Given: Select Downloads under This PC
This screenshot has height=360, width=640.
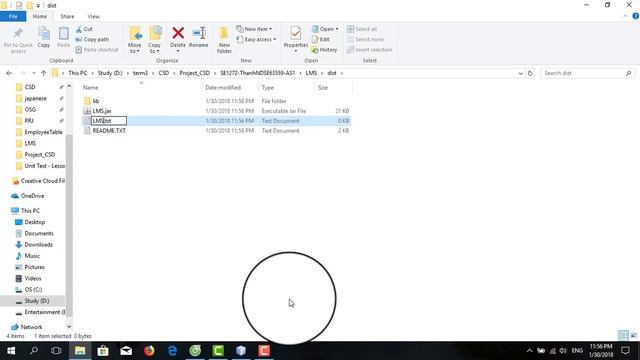Looking at the screenshot, I should click(x=38, y=244).
